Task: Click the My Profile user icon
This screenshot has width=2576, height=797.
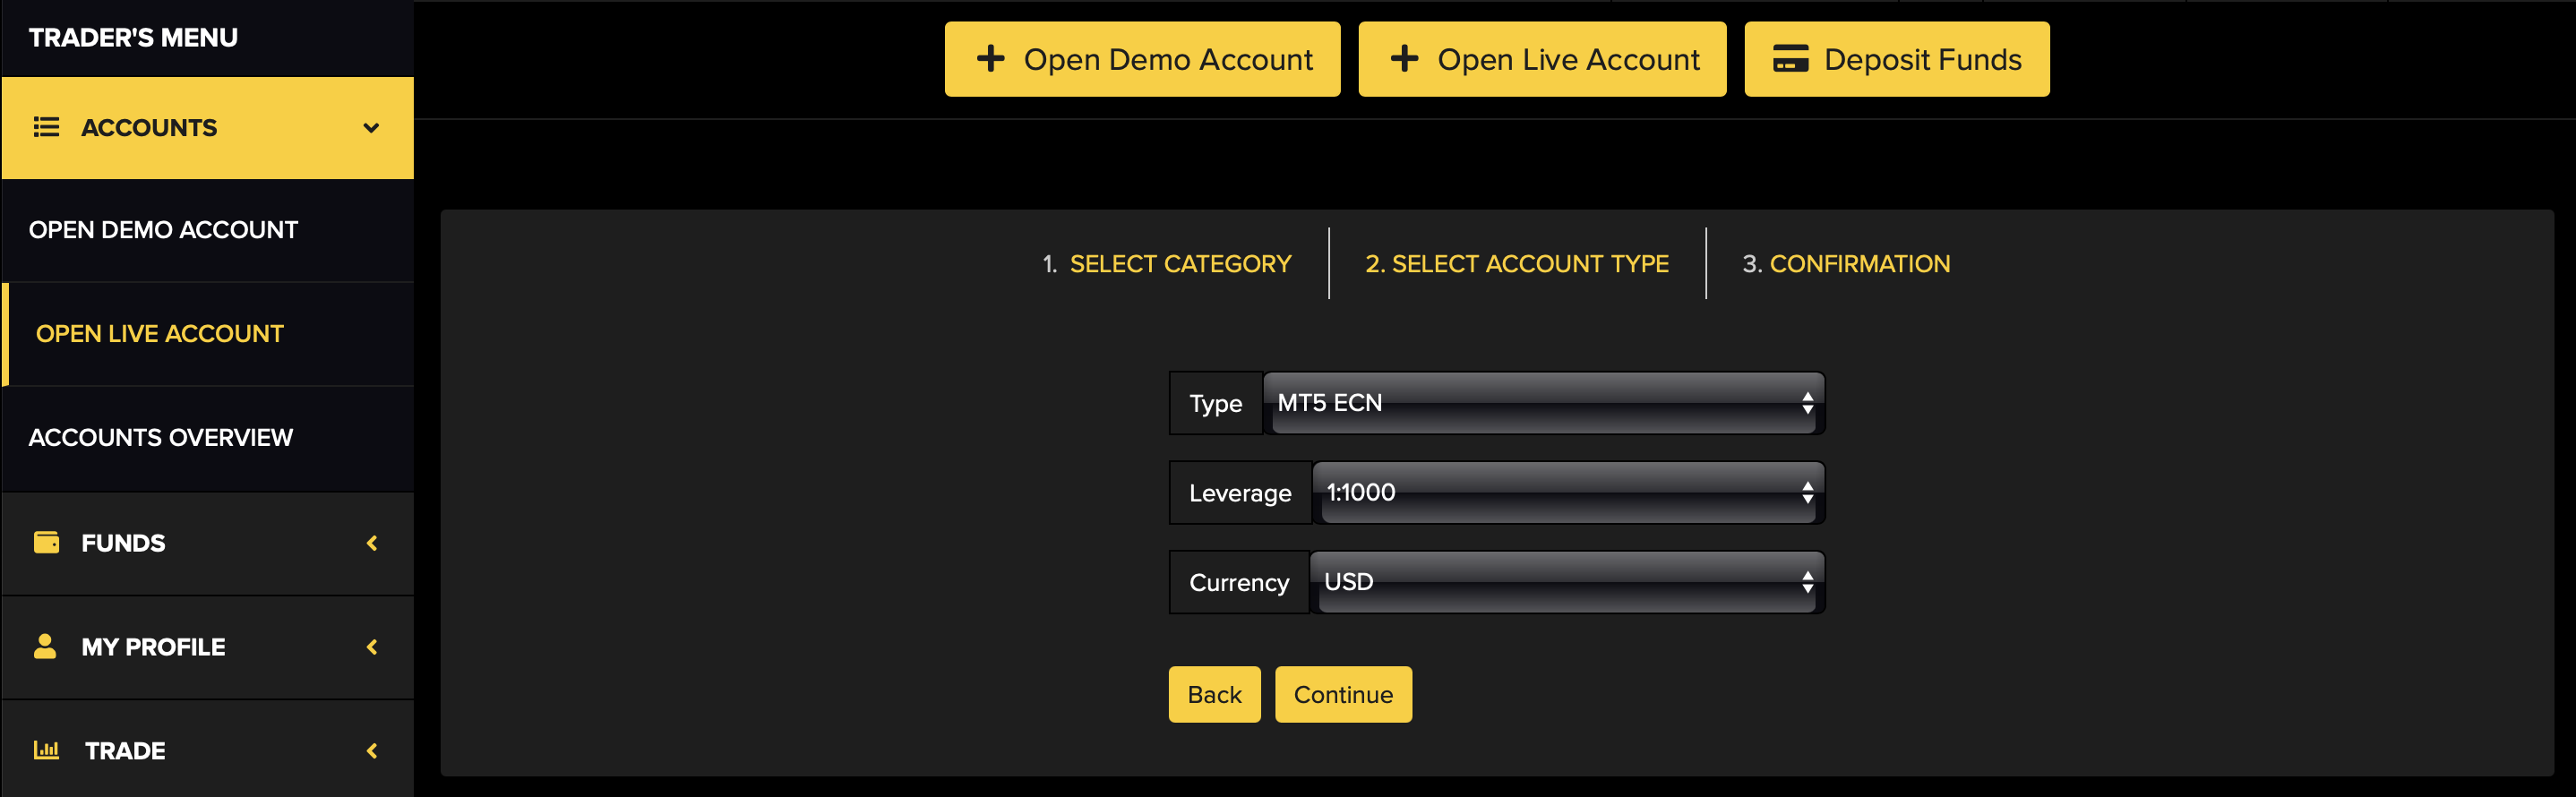Action: pyautogui.click(x=45, y=646)
